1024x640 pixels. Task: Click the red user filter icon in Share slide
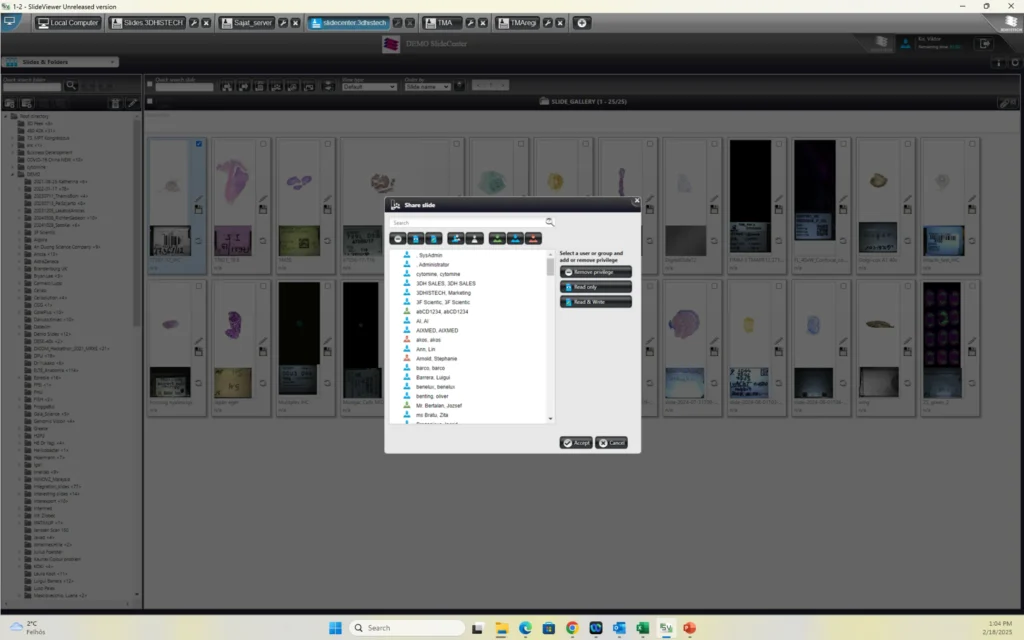click(534, 239)
